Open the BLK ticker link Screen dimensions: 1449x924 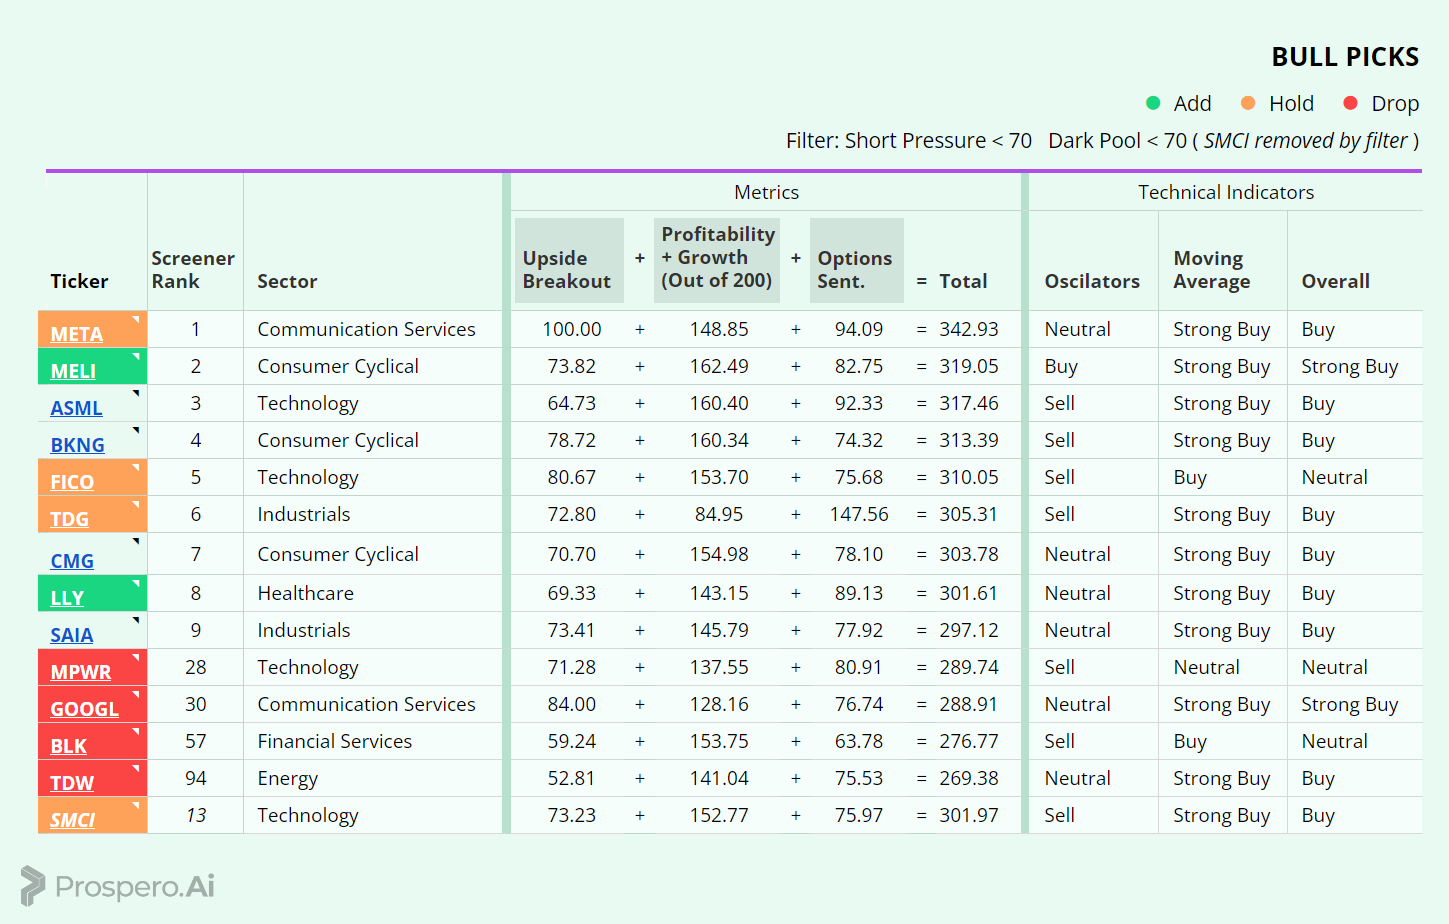[69, 746]
